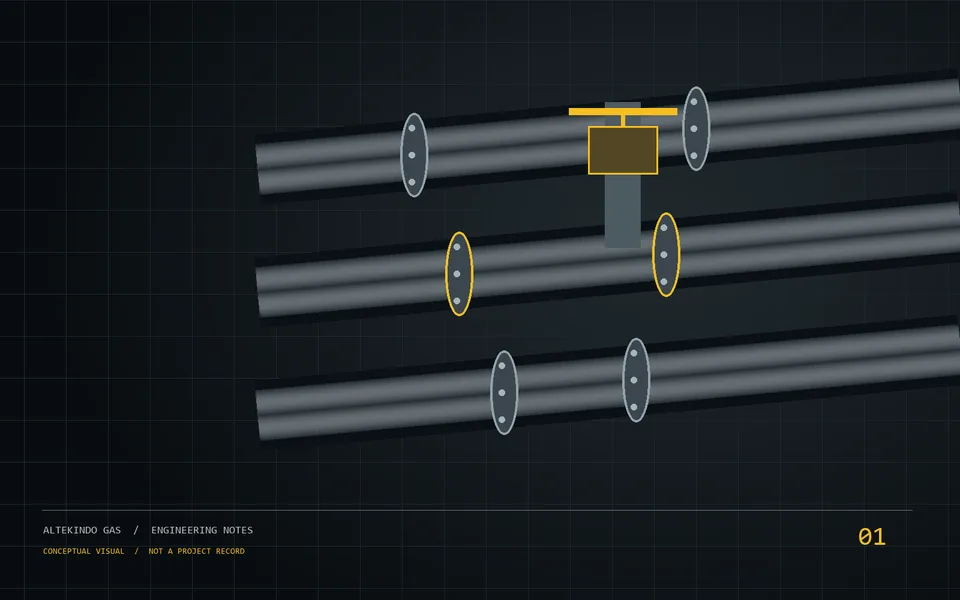Select the yellow valve handle bar

623,111
